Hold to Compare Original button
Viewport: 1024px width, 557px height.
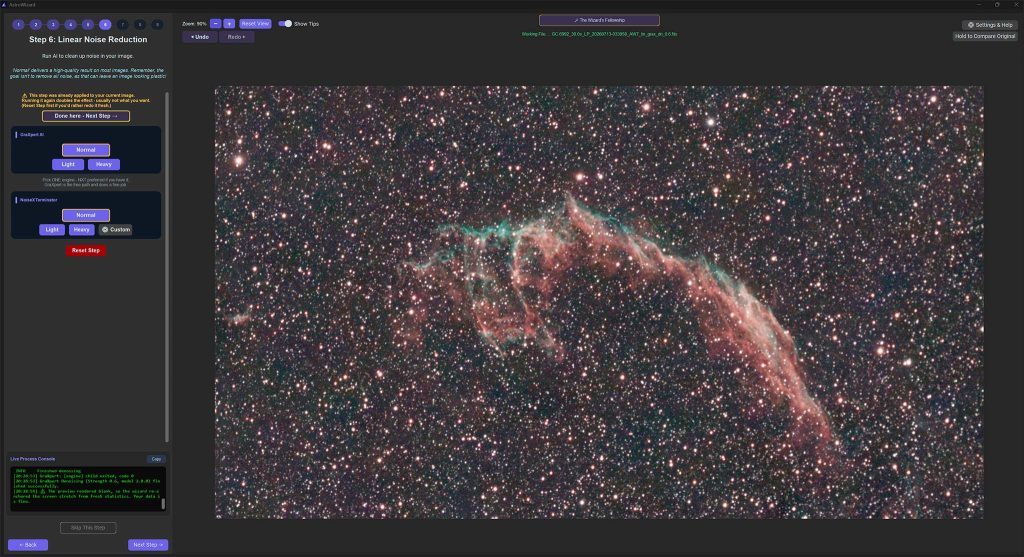(x=985, y=37)
